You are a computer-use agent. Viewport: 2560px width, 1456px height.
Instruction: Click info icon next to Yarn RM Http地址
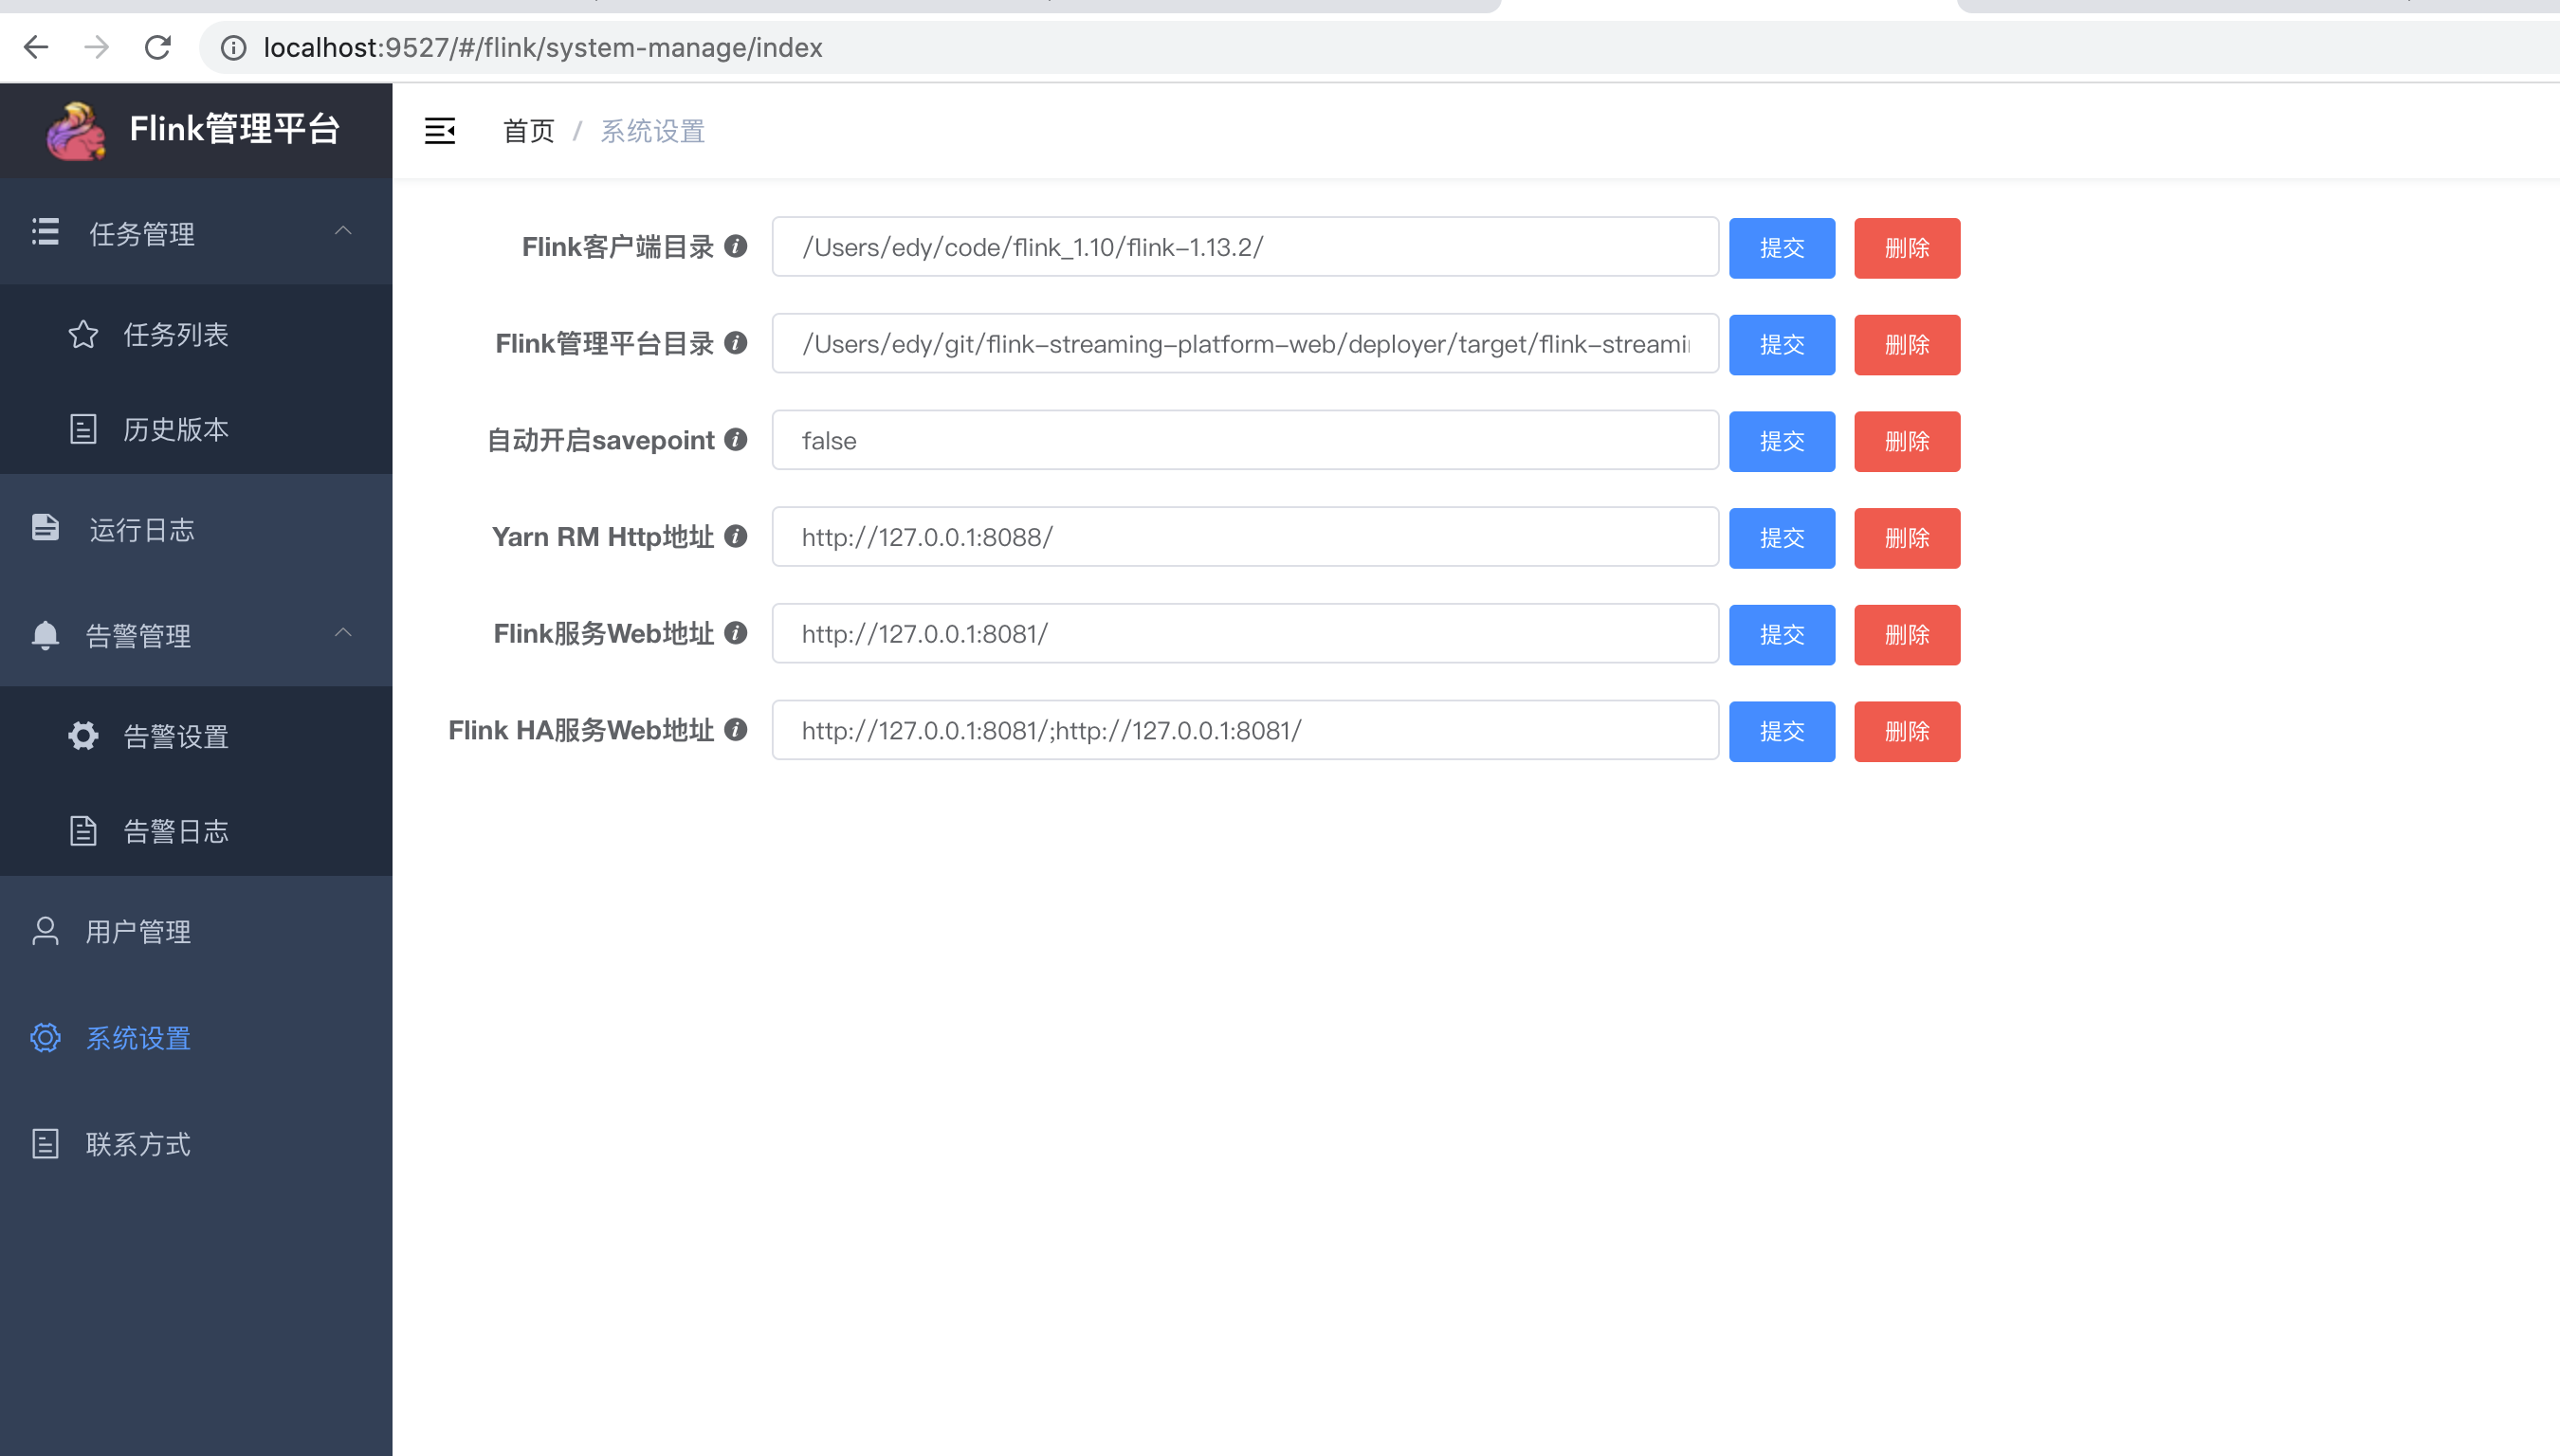(x=736, y=536)
